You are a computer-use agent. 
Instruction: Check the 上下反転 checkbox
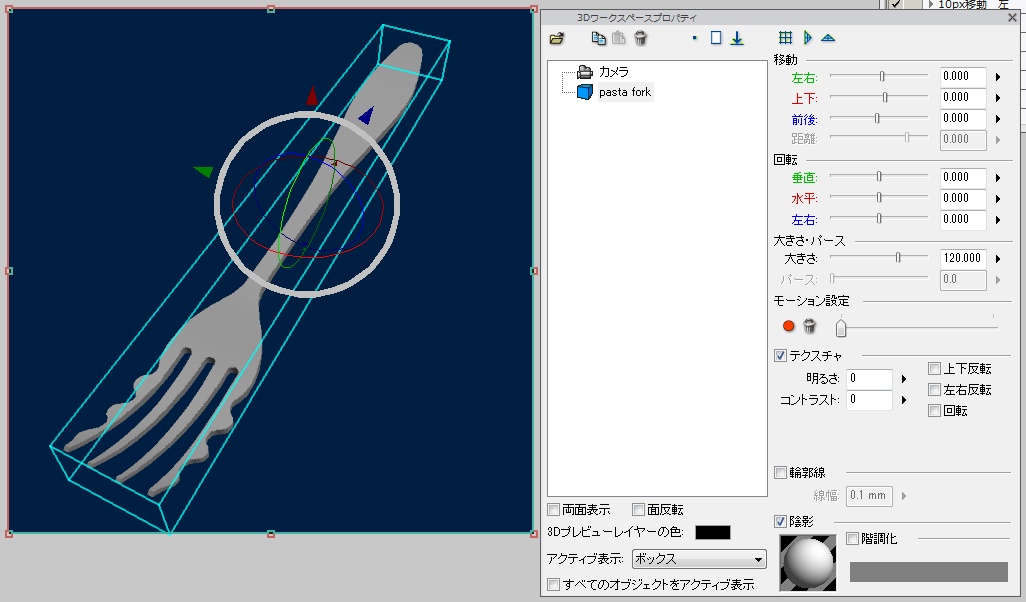pyautogui.click(x=934, y=368)
